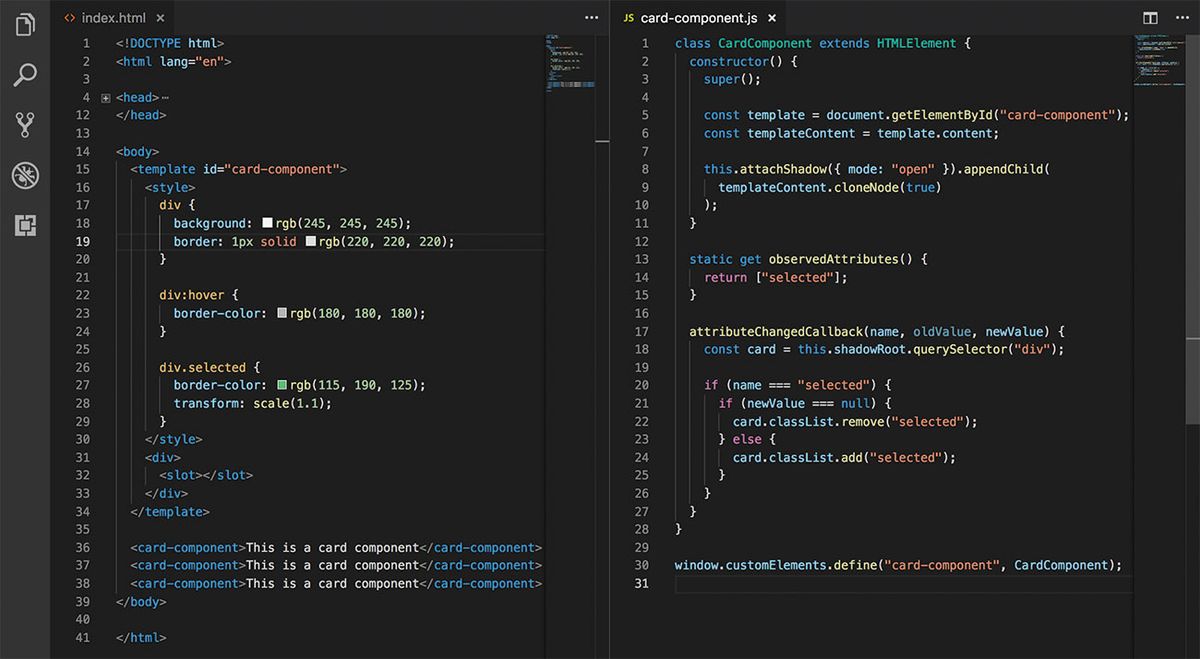
Task: Open More Actions menu for card-component.js editor
Action: [1180, 18]
